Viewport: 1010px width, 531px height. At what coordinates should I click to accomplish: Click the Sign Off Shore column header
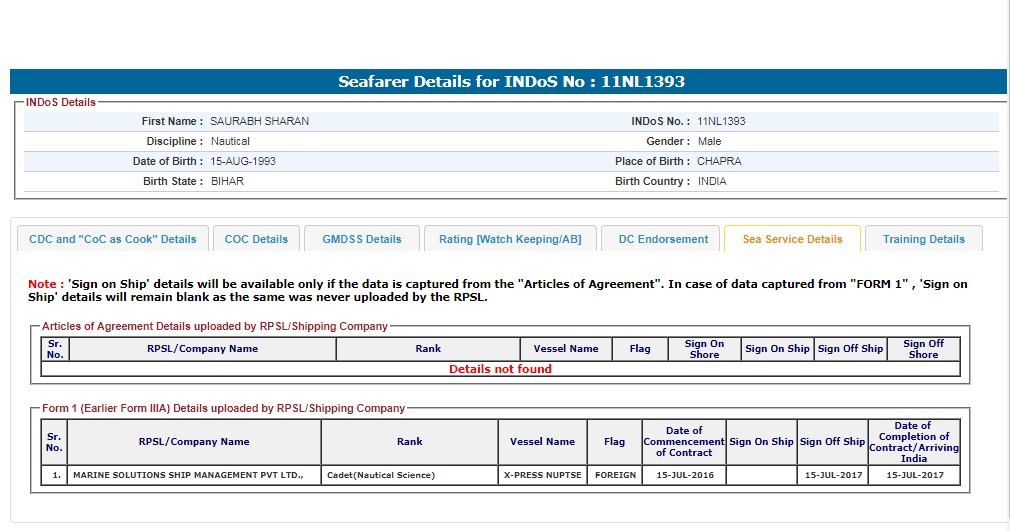(x=923, y=349)
